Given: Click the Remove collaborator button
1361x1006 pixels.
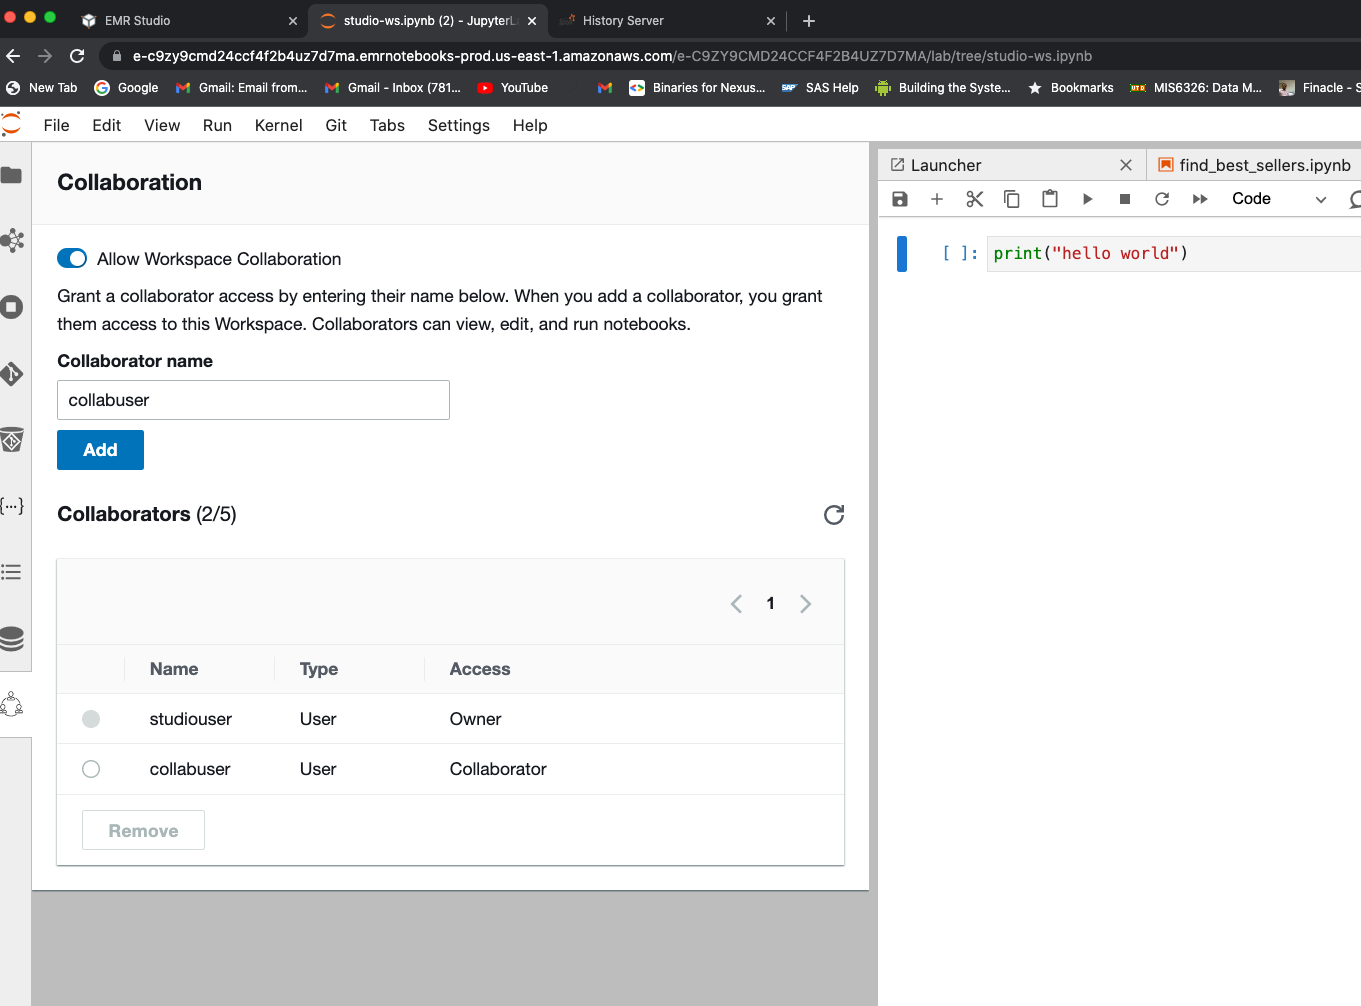Looking at the screenshot, I should click(x=143, y=830).
